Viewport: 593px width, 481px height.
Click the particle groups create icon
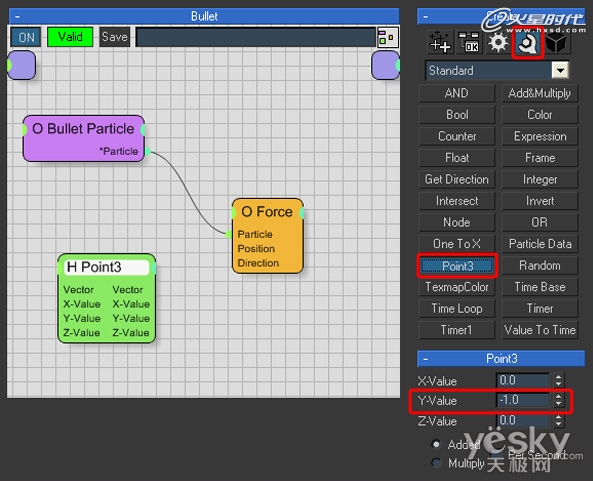click(440, 42)
